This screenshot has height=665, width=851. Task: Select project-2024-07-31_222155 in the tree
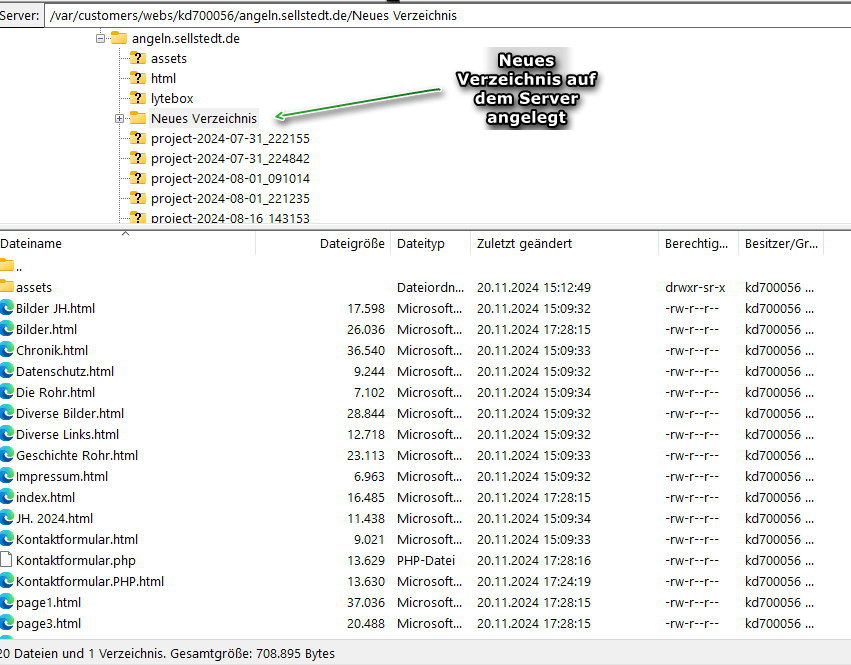coord(230,138)
